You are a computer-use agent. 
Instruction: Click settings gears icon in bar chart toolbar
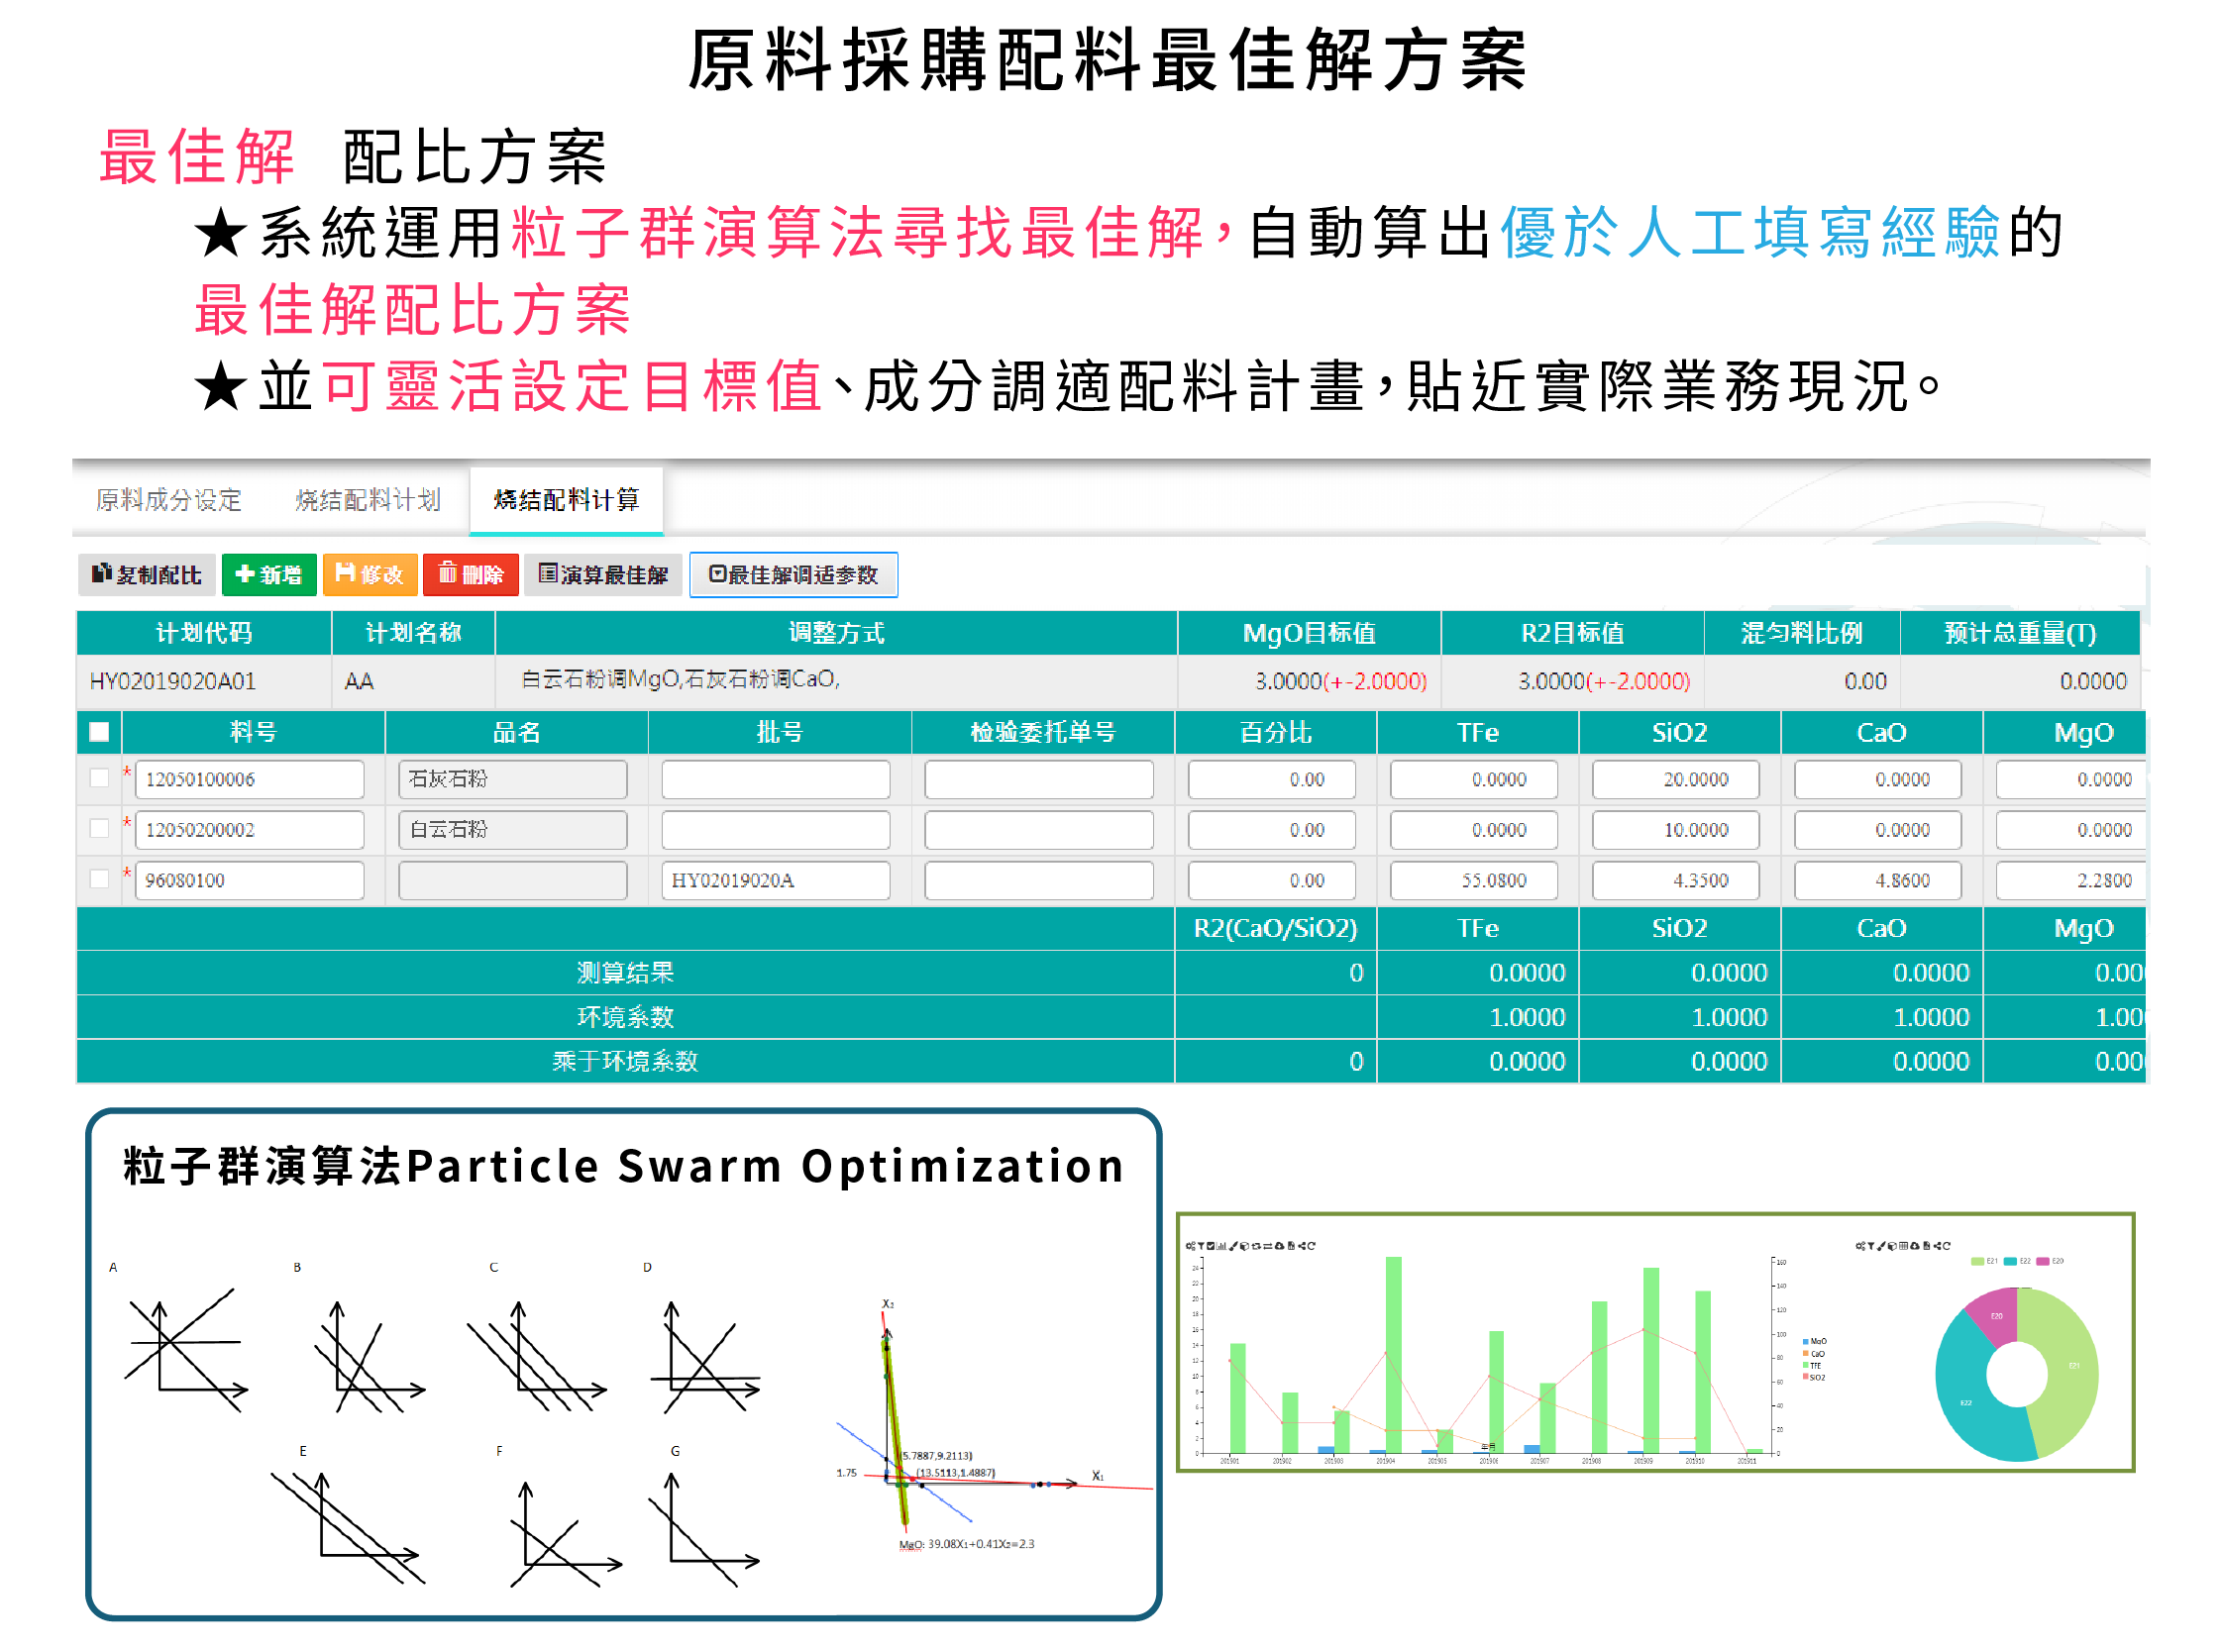click(x=1191, y=1246)
